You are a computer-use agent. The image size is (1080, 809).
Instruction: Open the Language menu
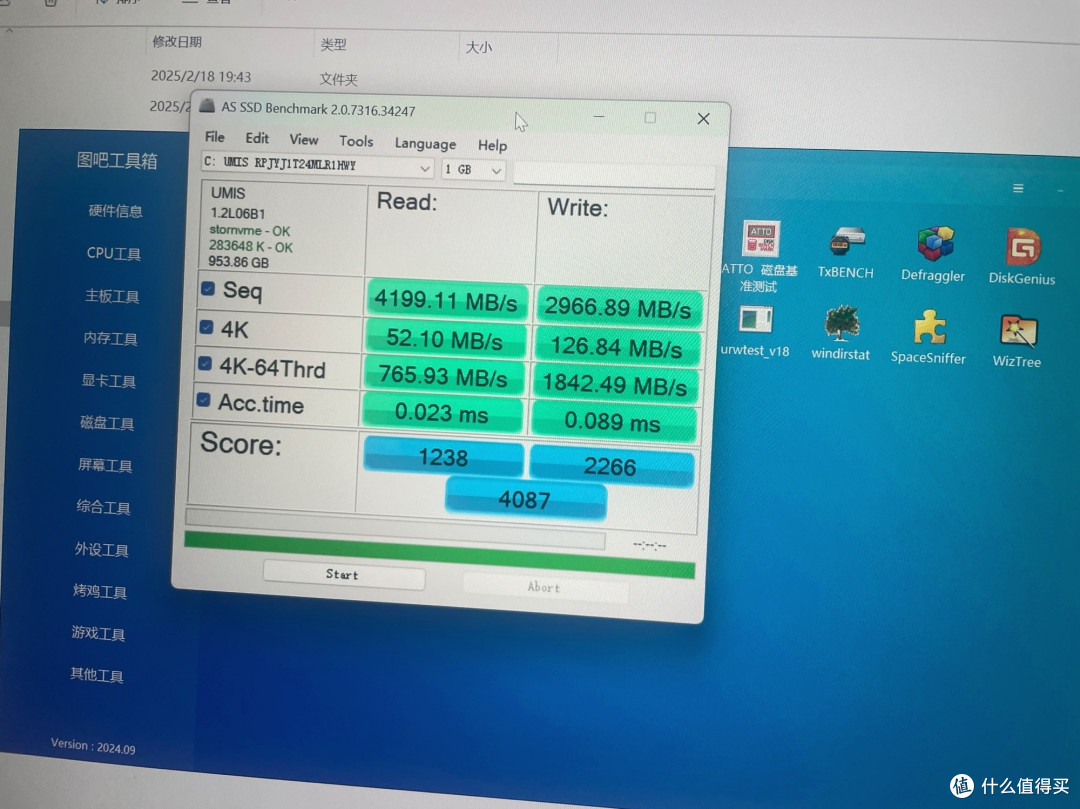click(425, 143)
